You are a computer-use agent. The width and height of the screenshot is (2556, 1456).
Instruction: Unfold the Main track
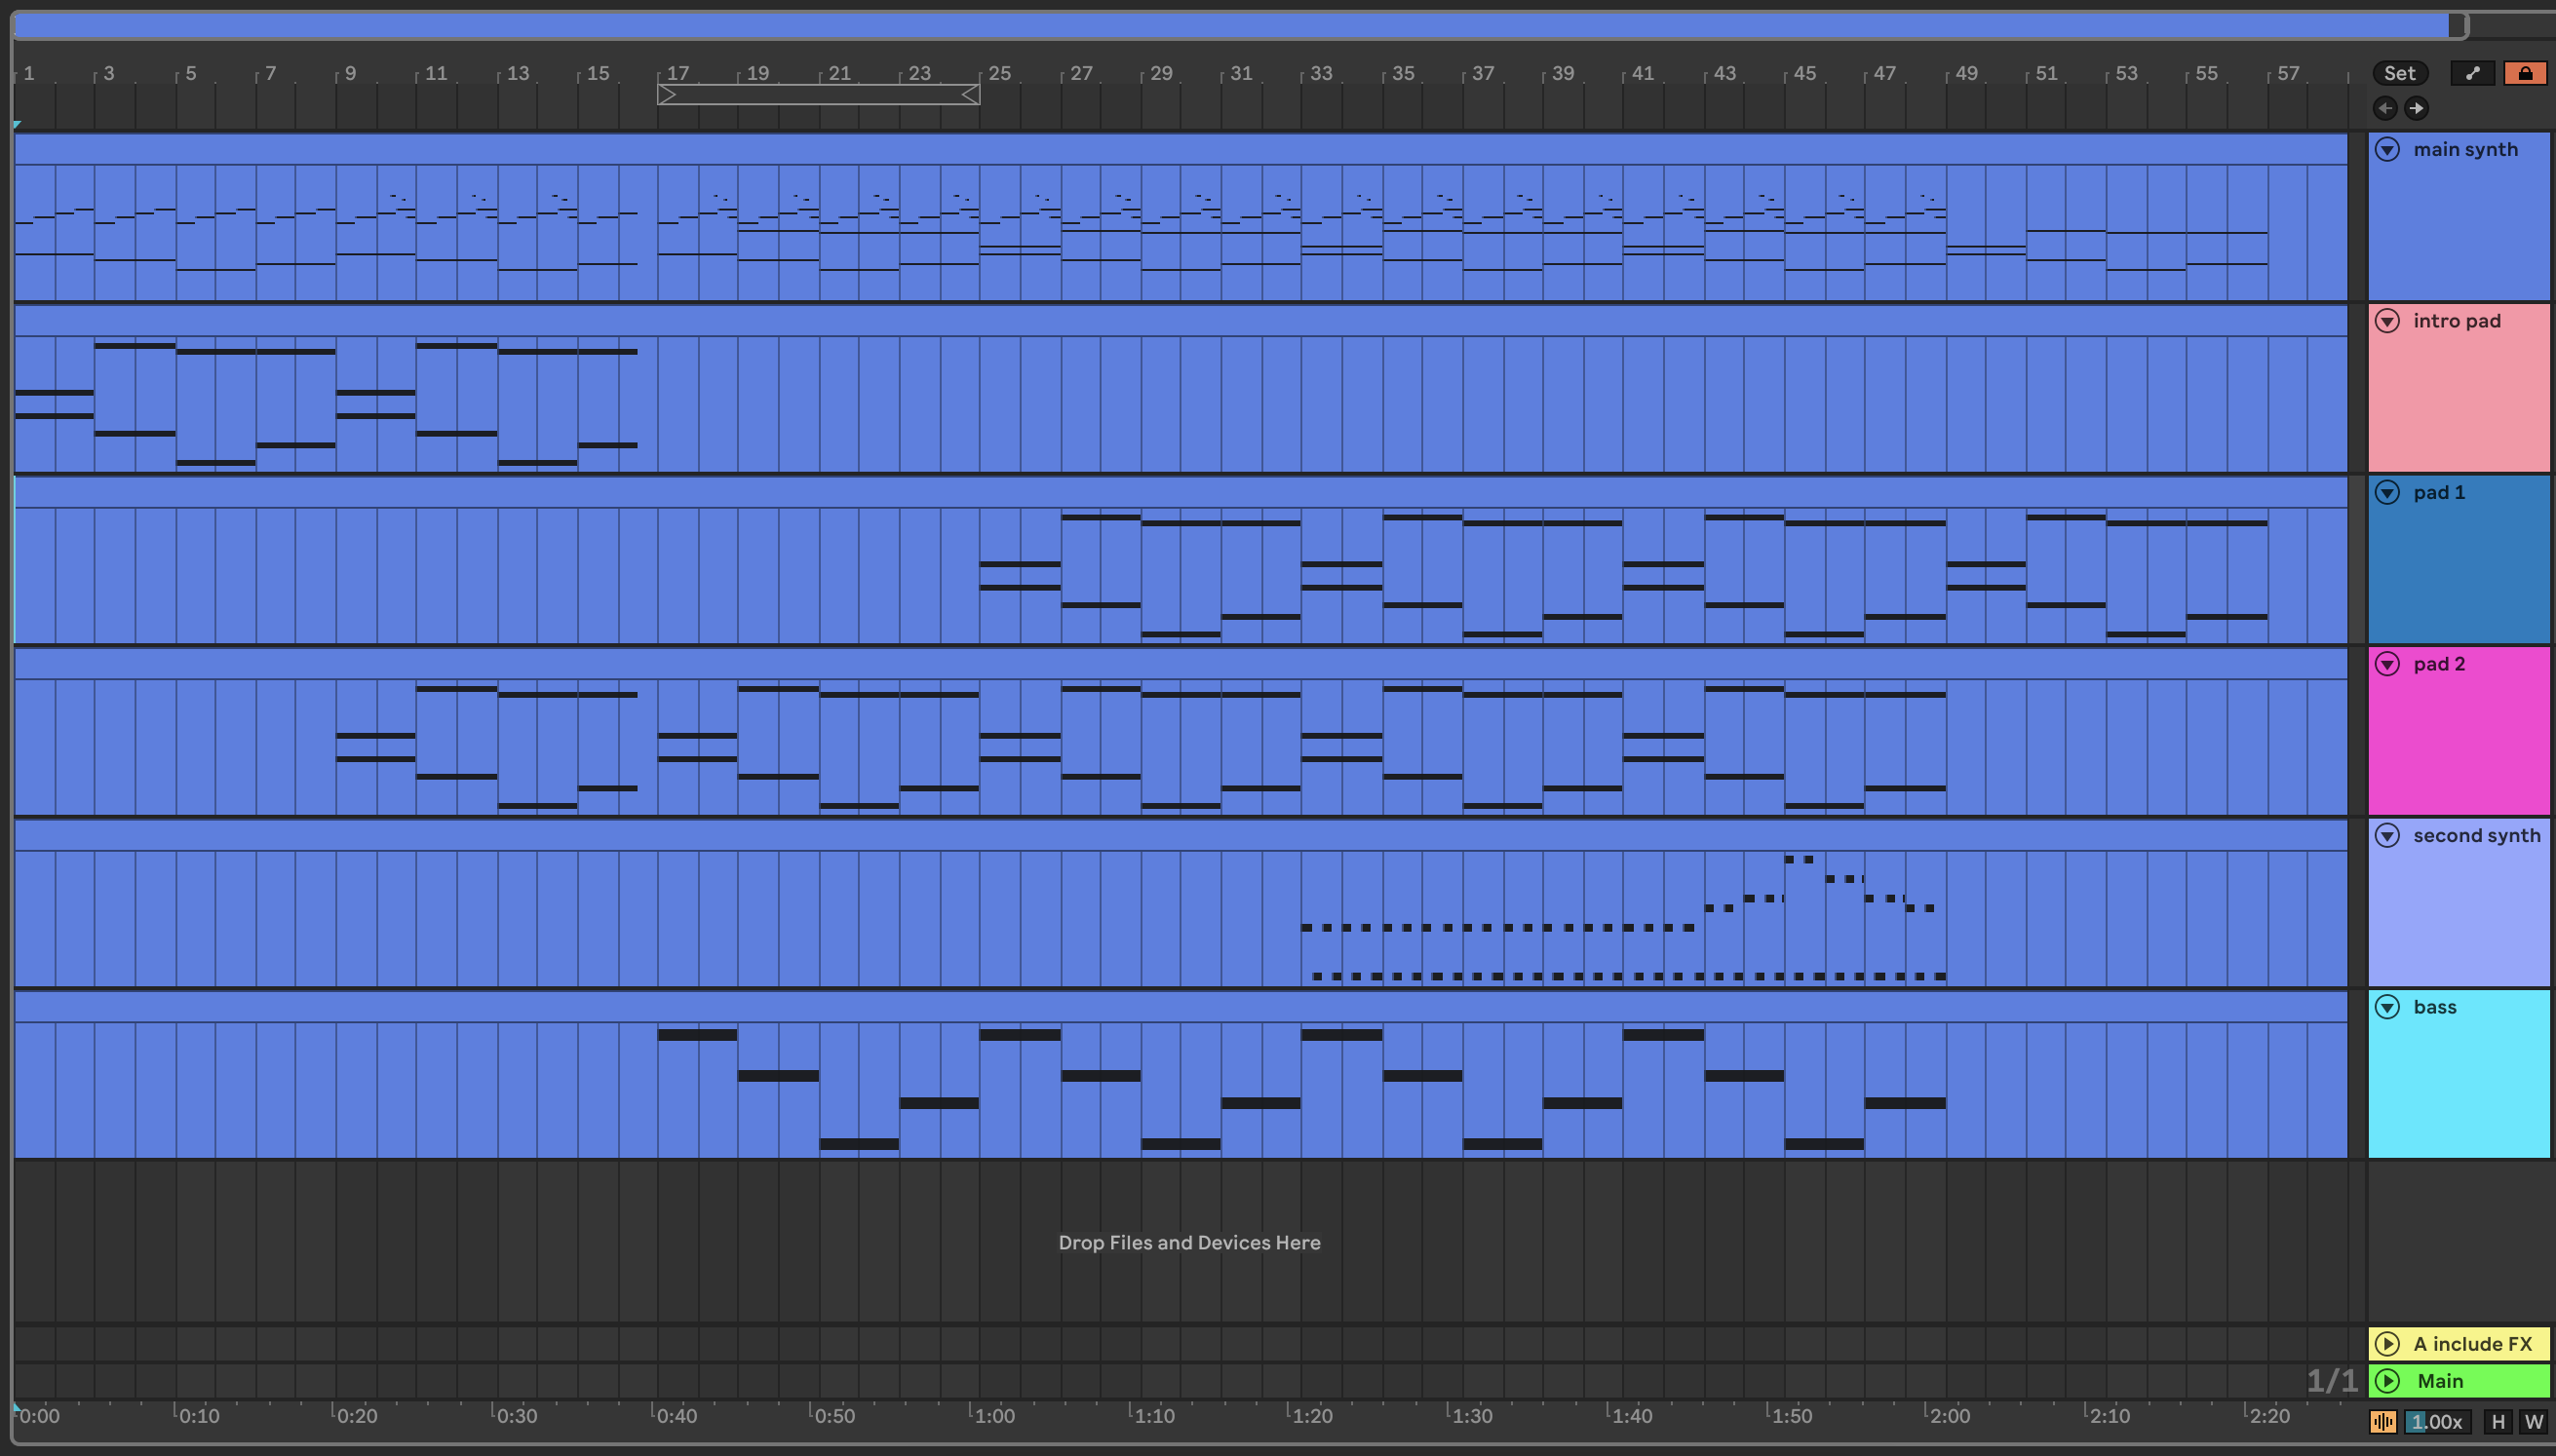click(2387, 1381)
